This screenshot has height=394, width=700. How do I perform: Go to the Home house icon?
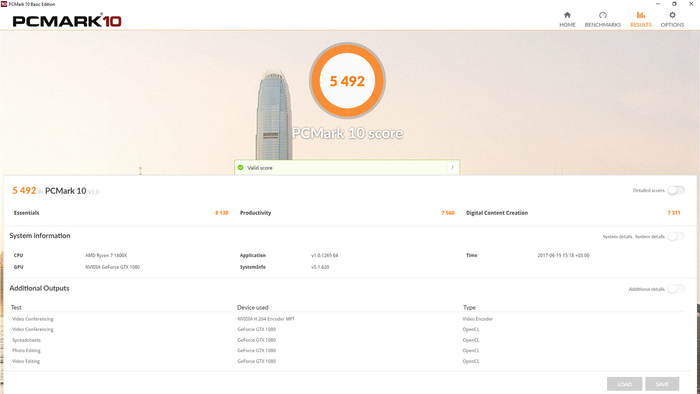point(567,15)
